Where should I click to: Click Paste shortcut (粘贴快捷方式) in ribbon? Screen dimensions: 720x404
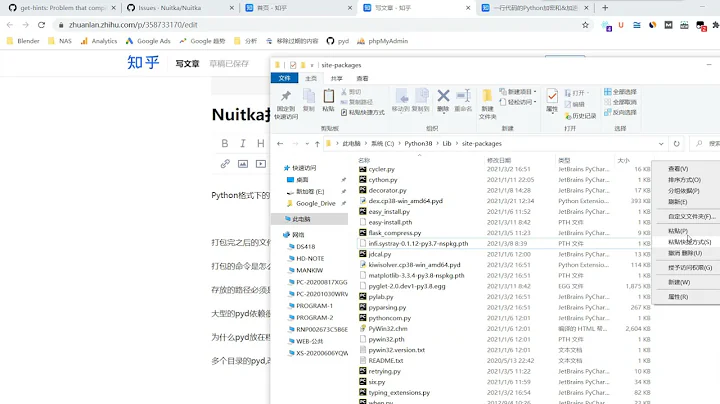[x=363, y=112]
